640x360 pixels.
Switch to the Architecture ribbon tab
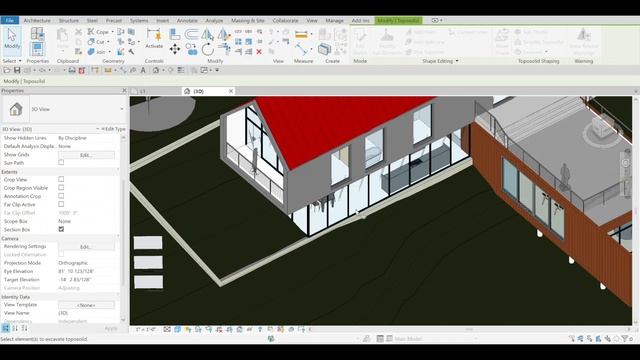pos(37,20)
